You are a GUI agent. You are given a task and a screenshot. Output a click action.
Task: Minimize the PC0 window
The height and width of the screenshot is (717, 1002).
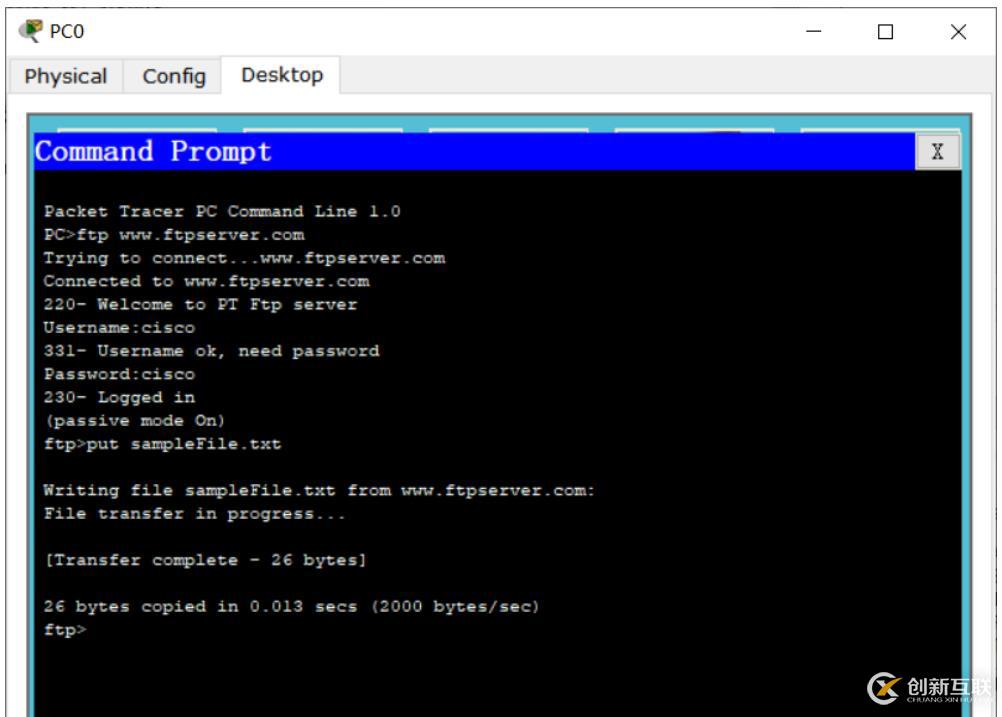point(813,31)
